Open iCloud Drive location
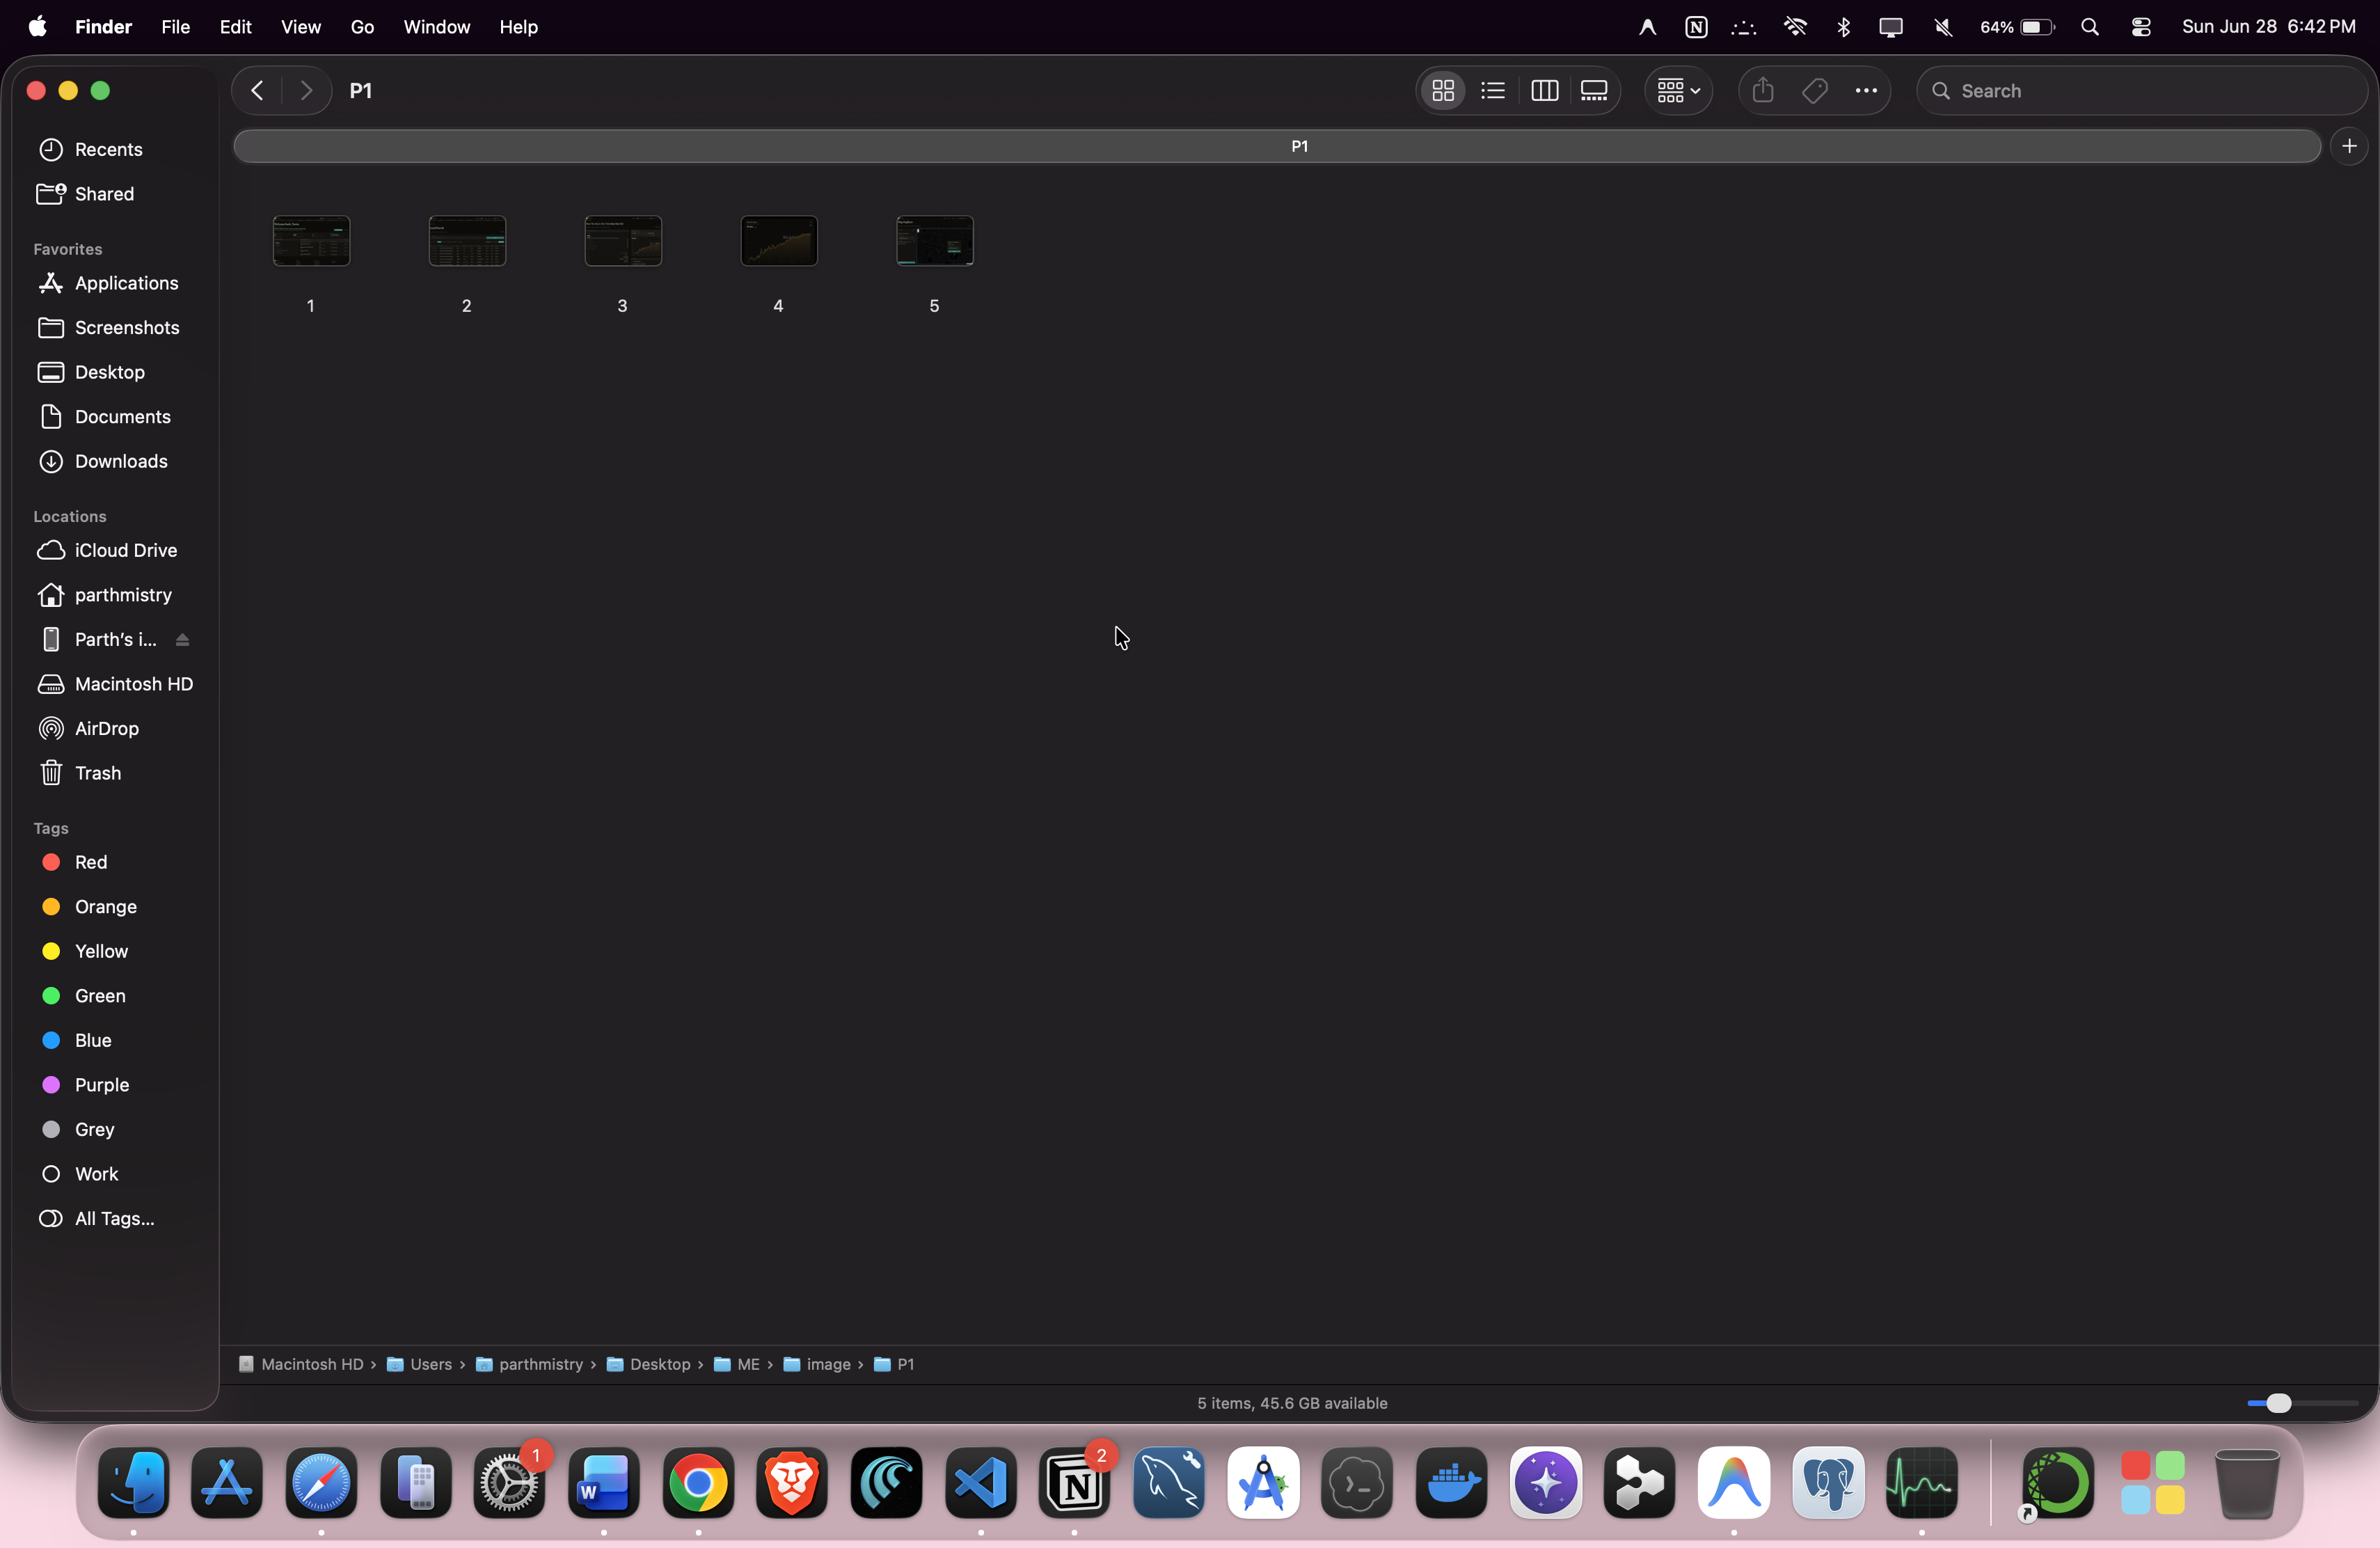The width and height of the screenshot is (2380, 1548). point(125,551)
